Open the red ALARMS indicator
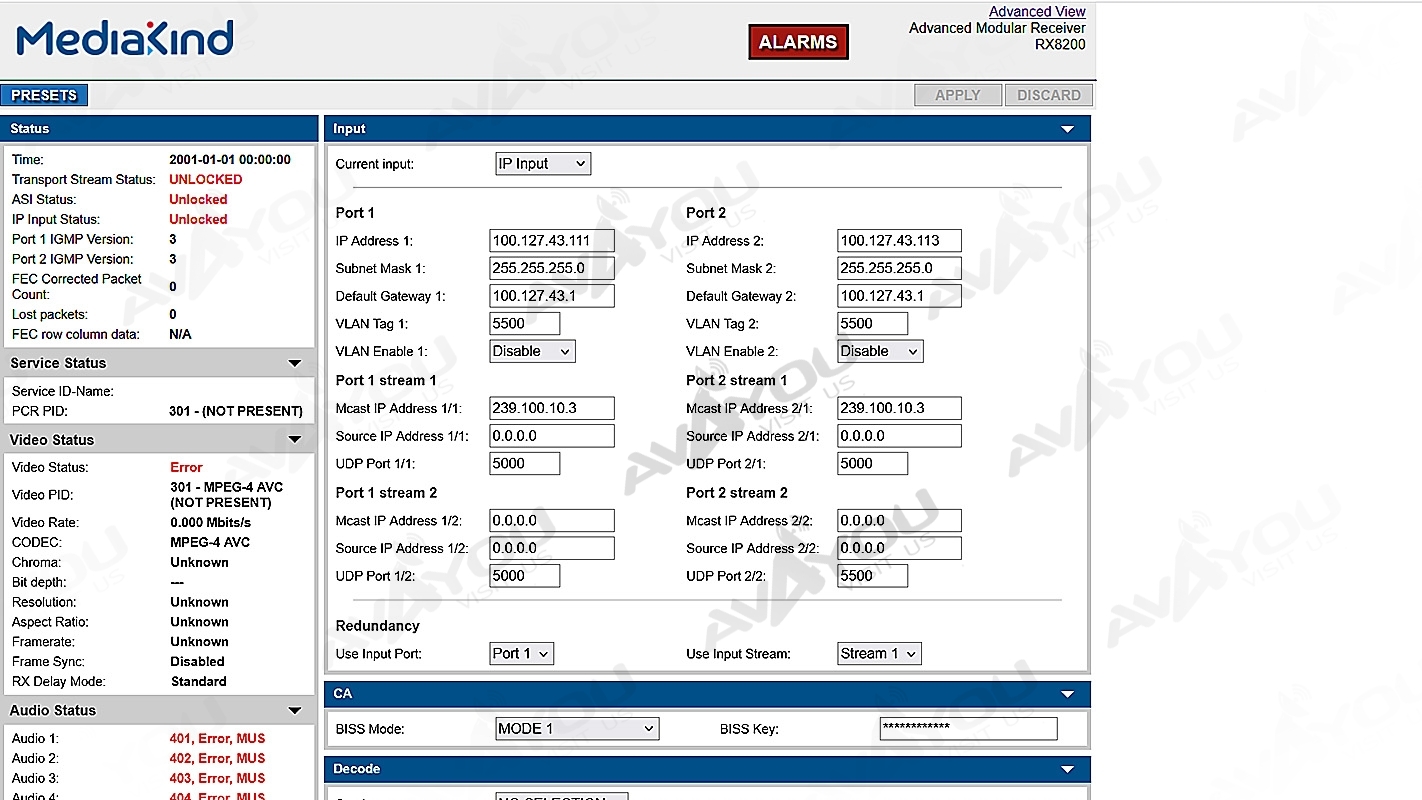This screenshot has height=800, width=1422. point(798,42)
